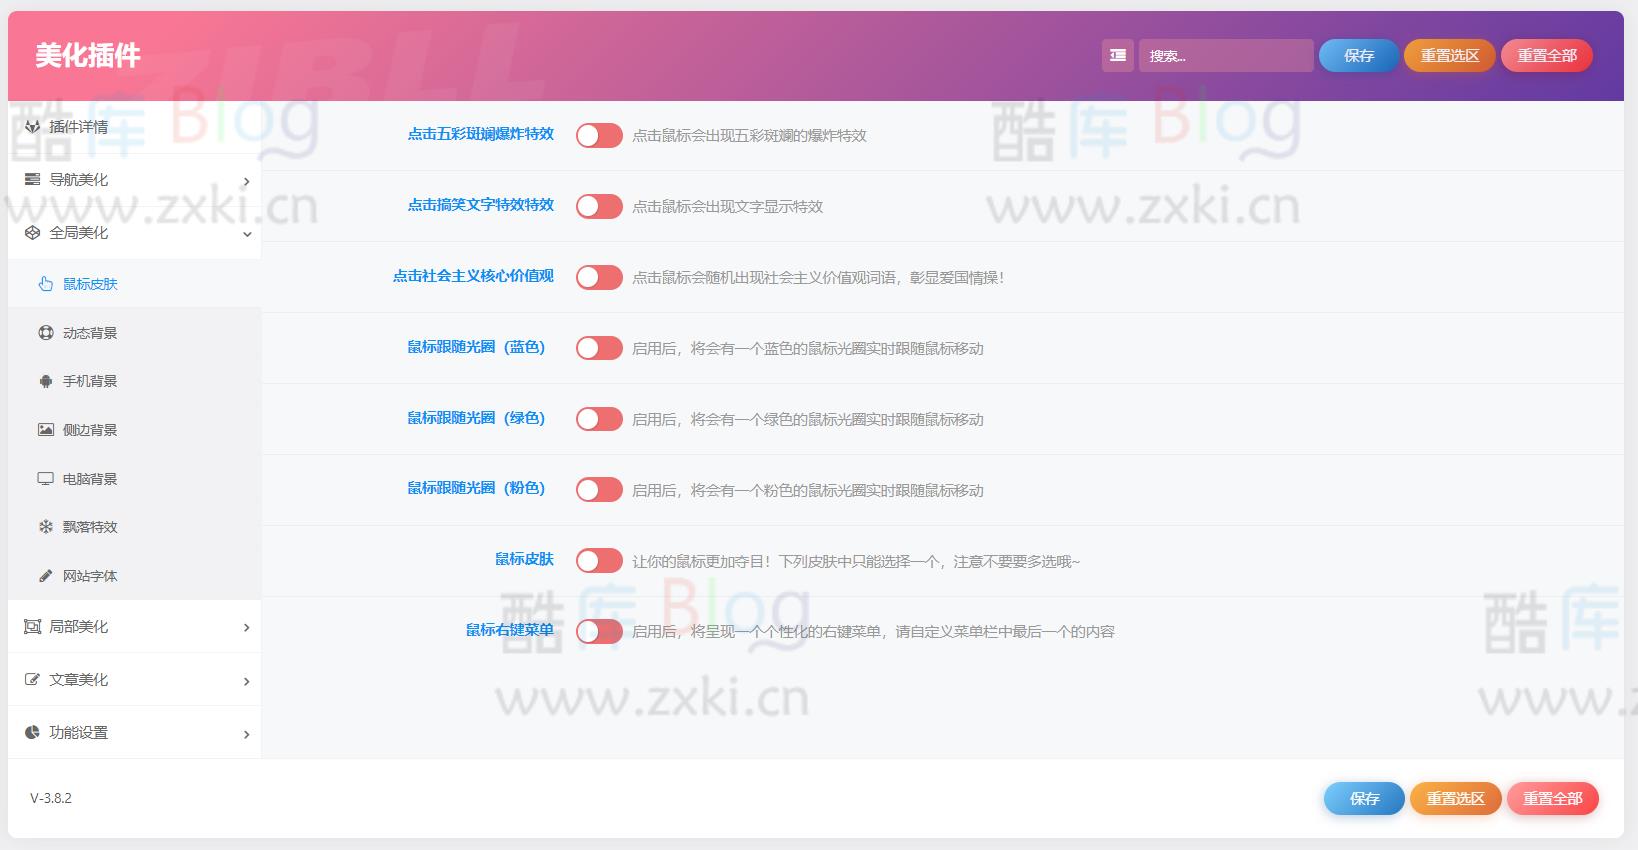Image resolution: width=1638 pixels, height=850 pixels.
Task: Open the 手机背景 submenu item
Action: [134, 381]
